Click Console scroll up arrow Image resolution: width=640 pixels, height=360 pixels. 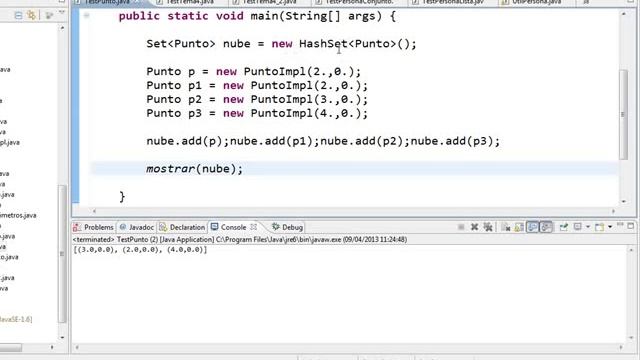point(632,250)
